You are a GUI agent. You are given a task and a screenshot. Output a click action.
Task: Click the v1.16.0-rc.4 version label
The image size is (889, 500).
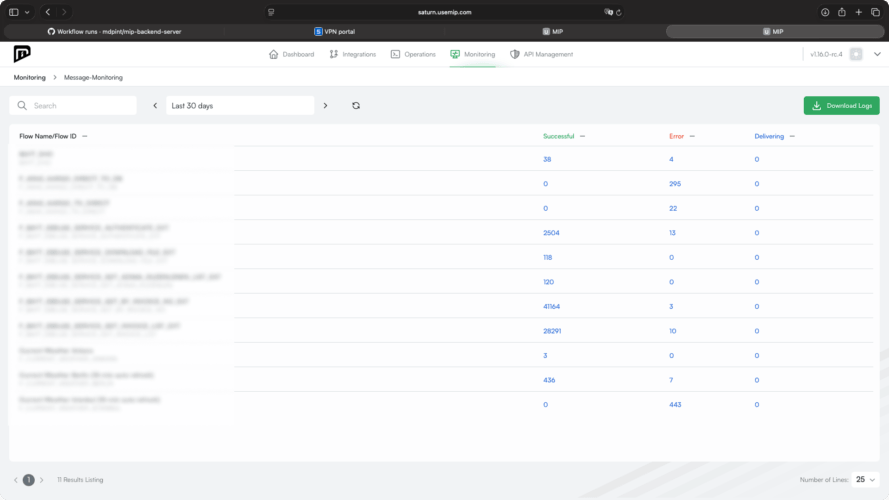click(826, 54)
